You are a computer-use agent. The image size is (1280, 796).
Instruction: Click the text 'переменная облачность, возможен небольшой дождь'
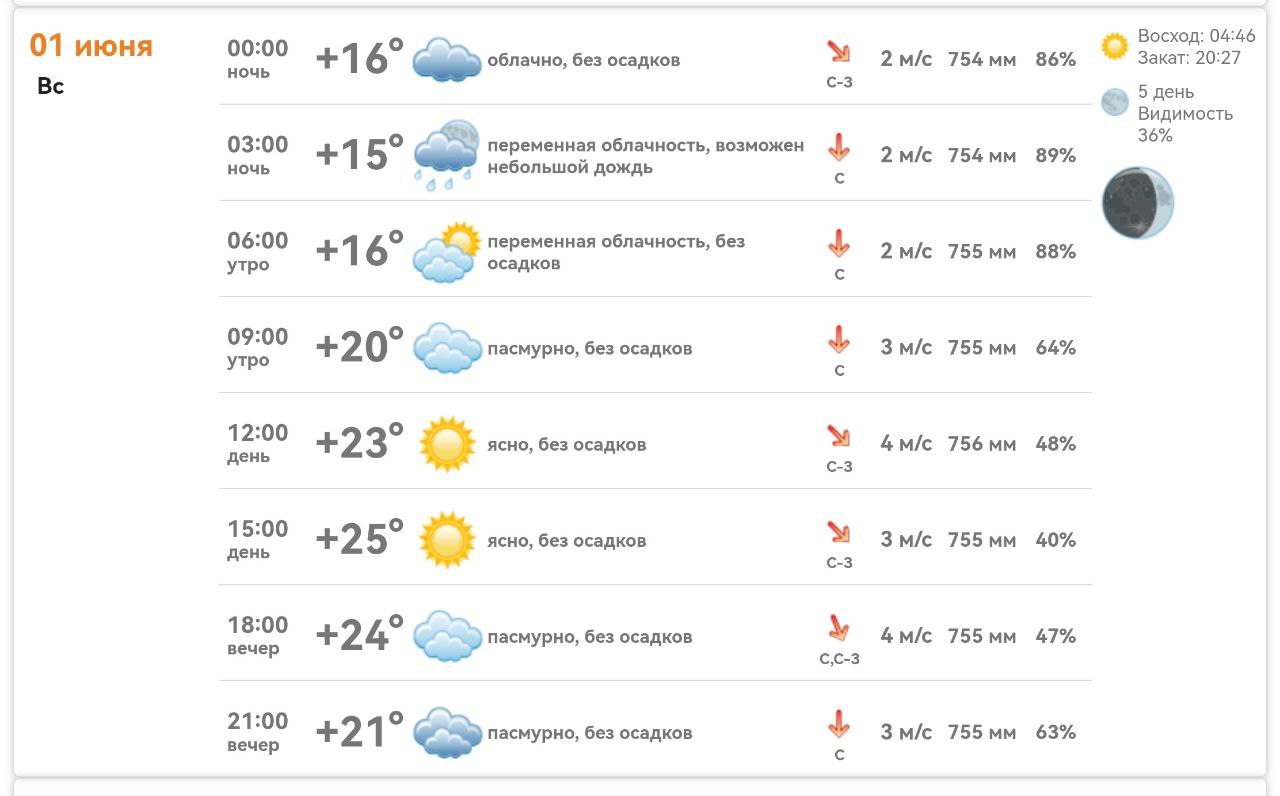click(x=646, y=156)
